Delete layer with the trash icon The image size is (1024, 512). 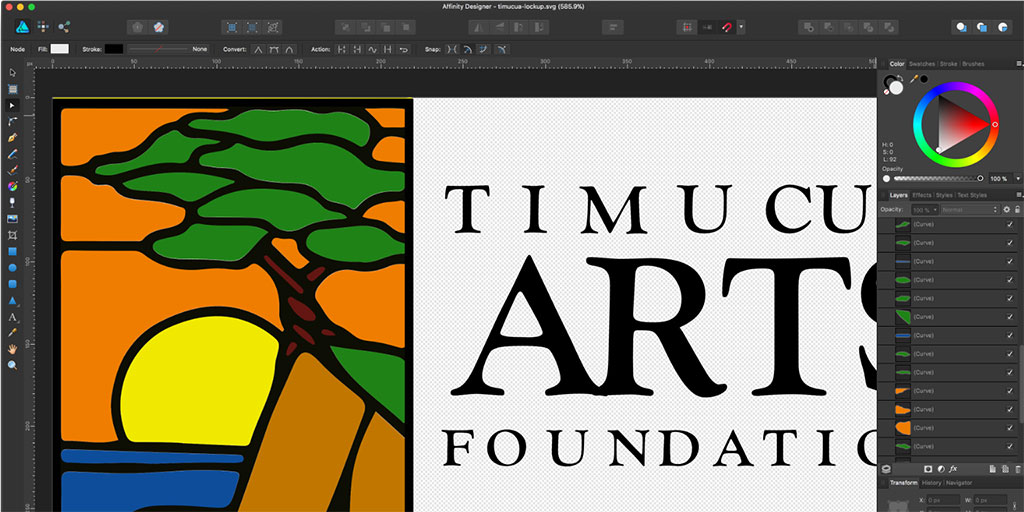[x=1017, y=469]
